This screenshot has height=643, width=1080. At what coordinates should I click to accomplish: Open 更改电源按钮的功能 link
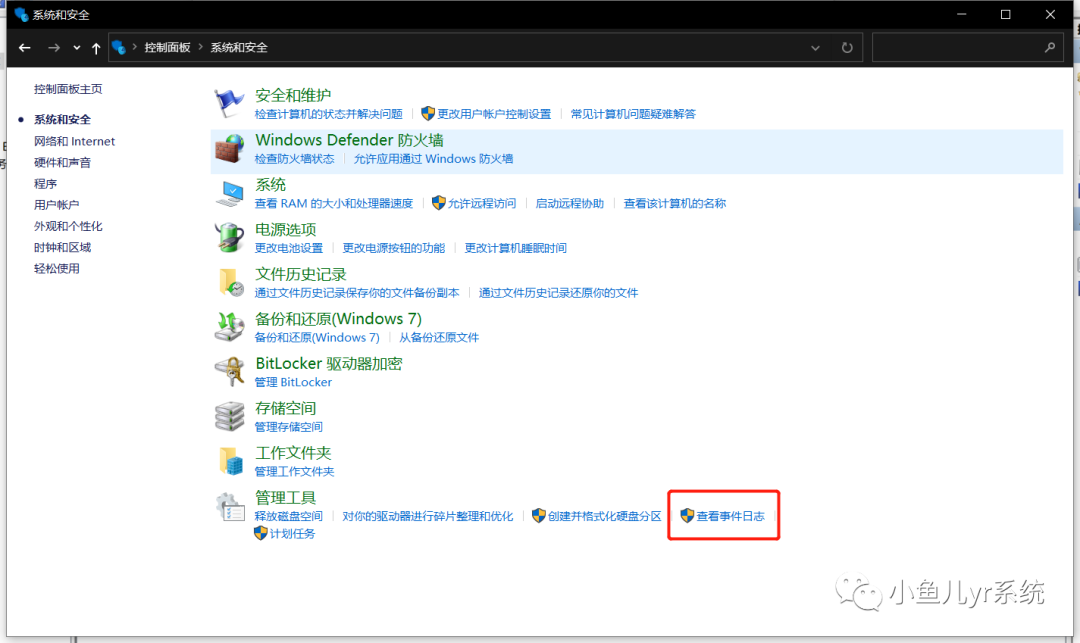tap(394, 249)
